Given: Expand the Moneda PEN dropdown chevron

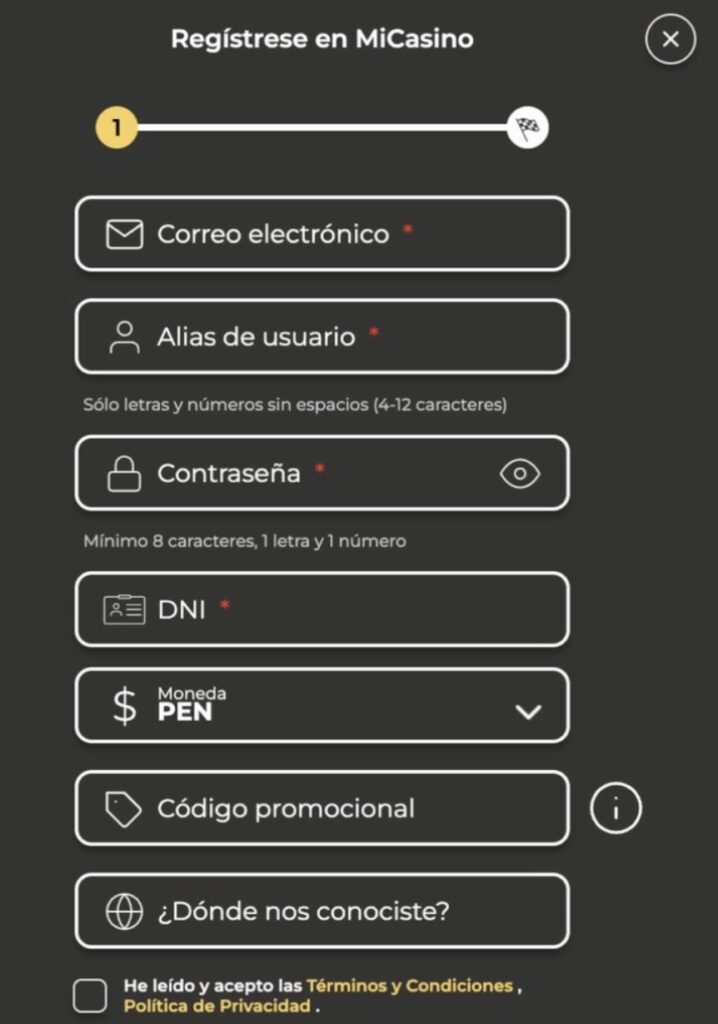Looking at the screenshot, I should (x=527, y=712).
